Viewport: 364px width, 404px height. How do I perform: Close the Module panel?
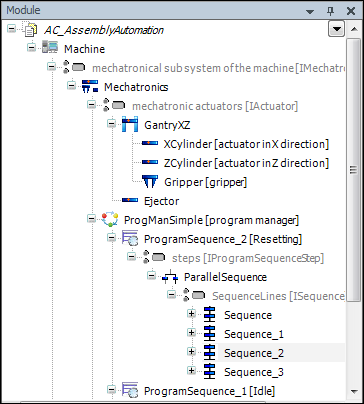point(351,11)
